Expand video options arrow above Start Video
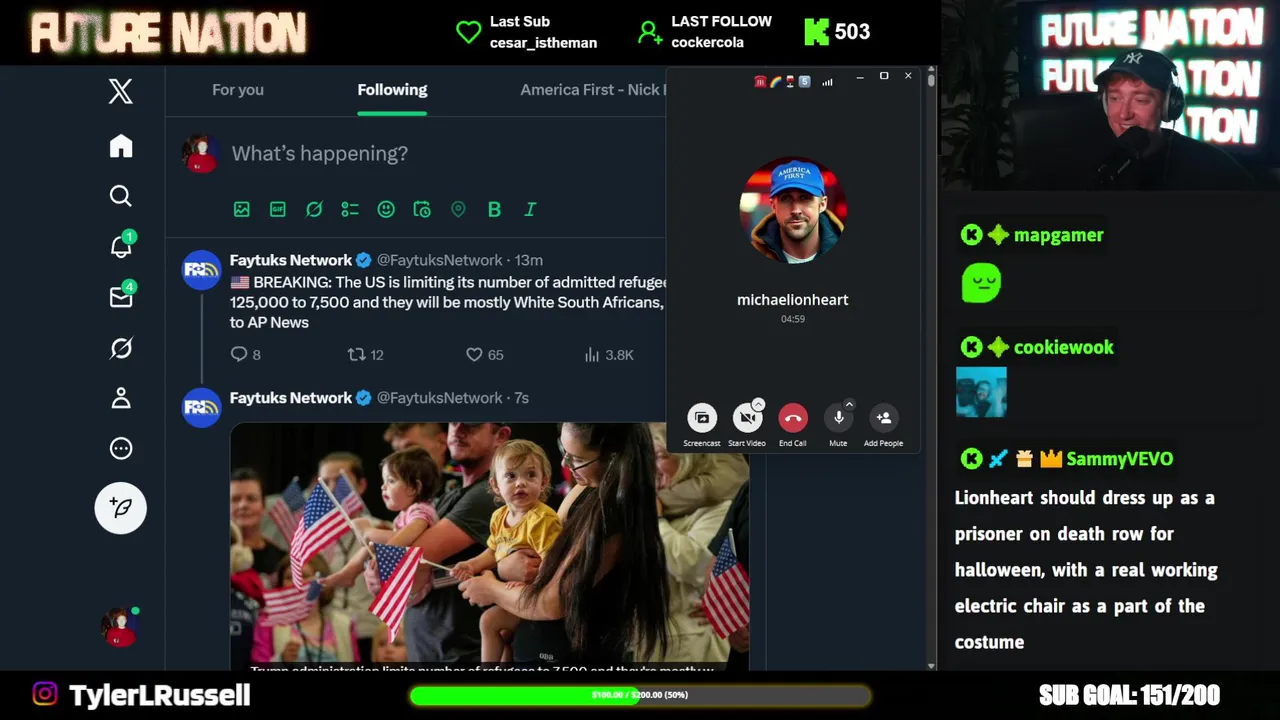 [x=758, y=404]
